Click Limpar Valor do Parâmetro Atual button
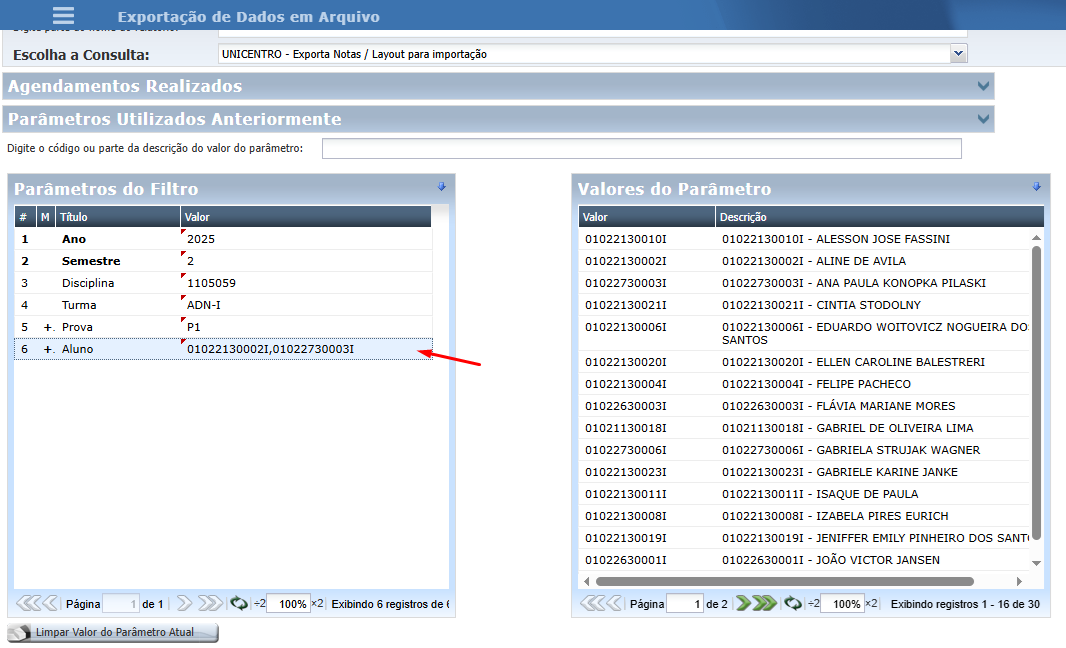Image resolution: width=1066 pixels, height=648 pixels. (113, 632)
